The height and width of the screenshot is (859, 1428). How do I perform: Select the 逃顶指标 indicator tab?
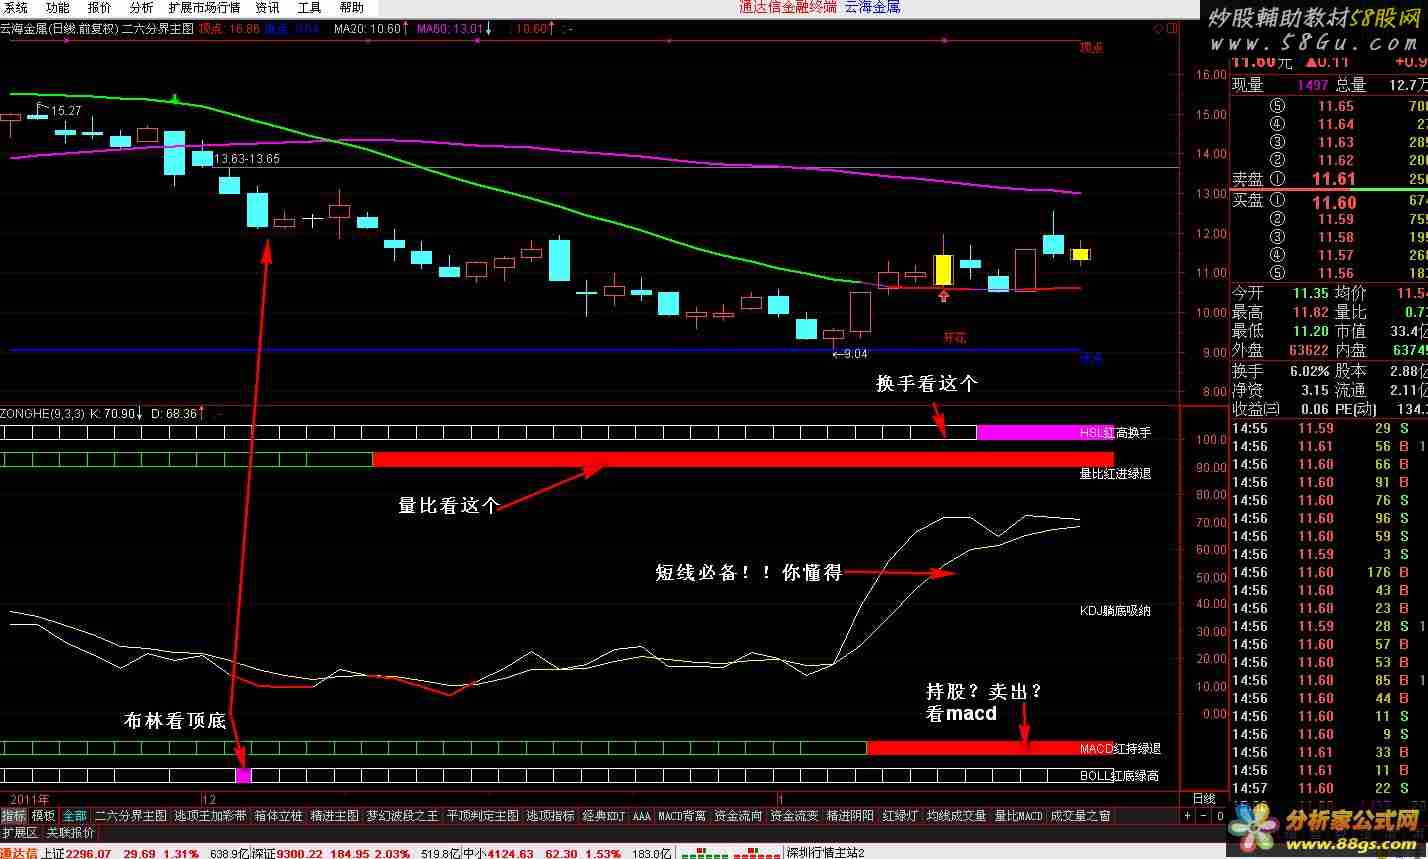click(551, 816)
